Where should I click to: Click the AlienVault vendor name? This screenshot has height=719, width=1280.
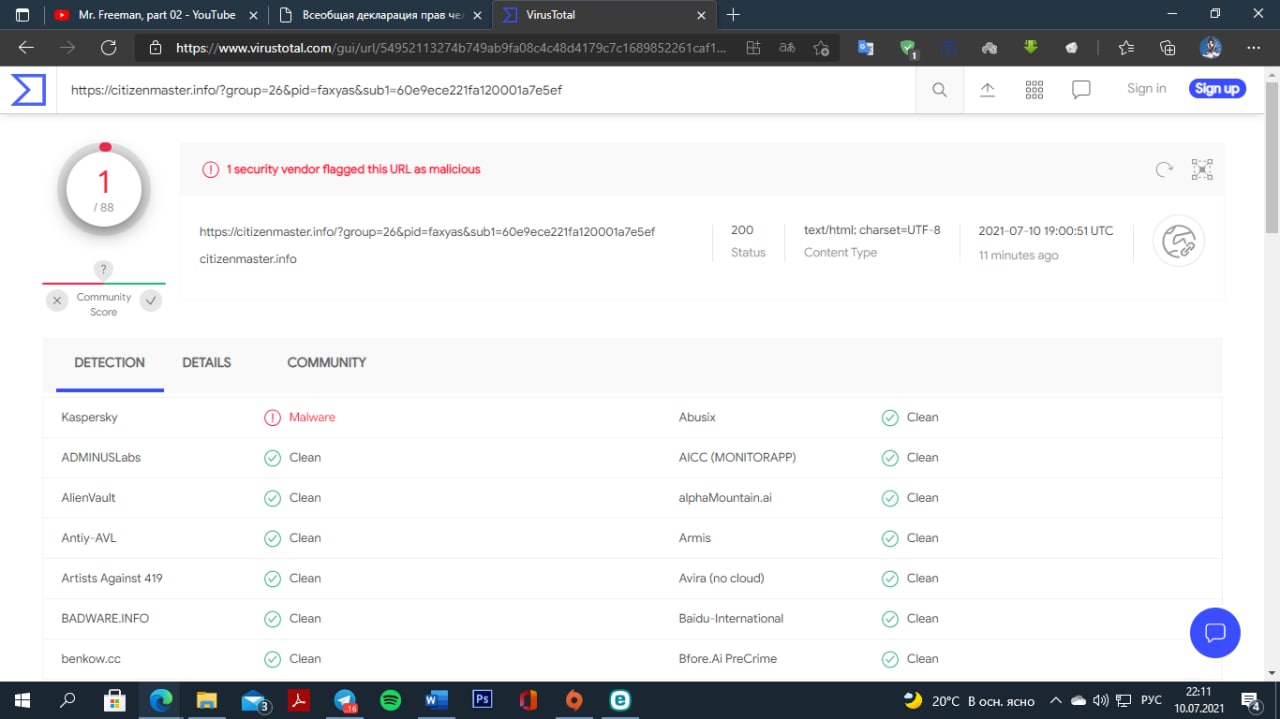88,497
